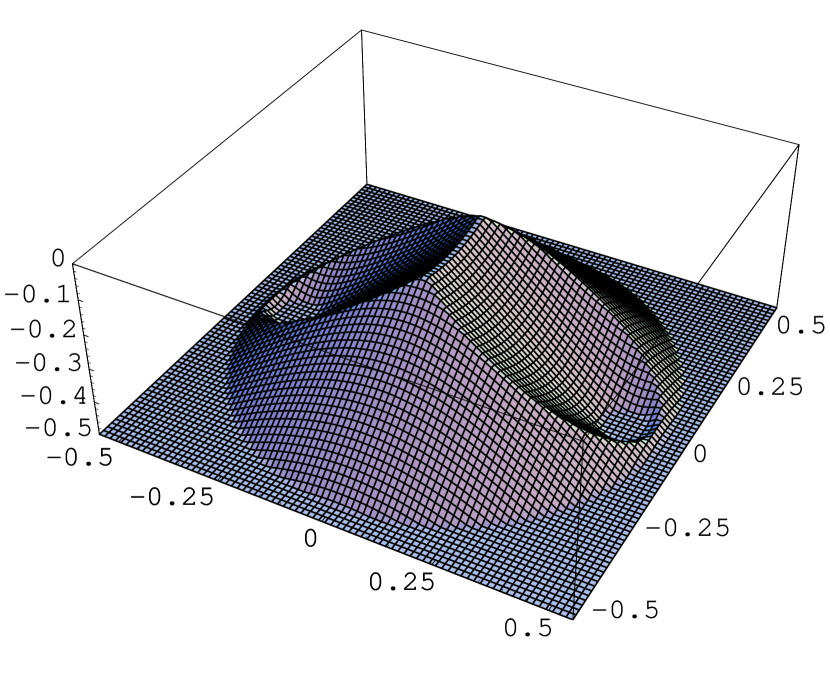This screenshot has height=674, width=830.
Task: Click the -0.3 vertical axis tick label
Action: coord(48,364)
